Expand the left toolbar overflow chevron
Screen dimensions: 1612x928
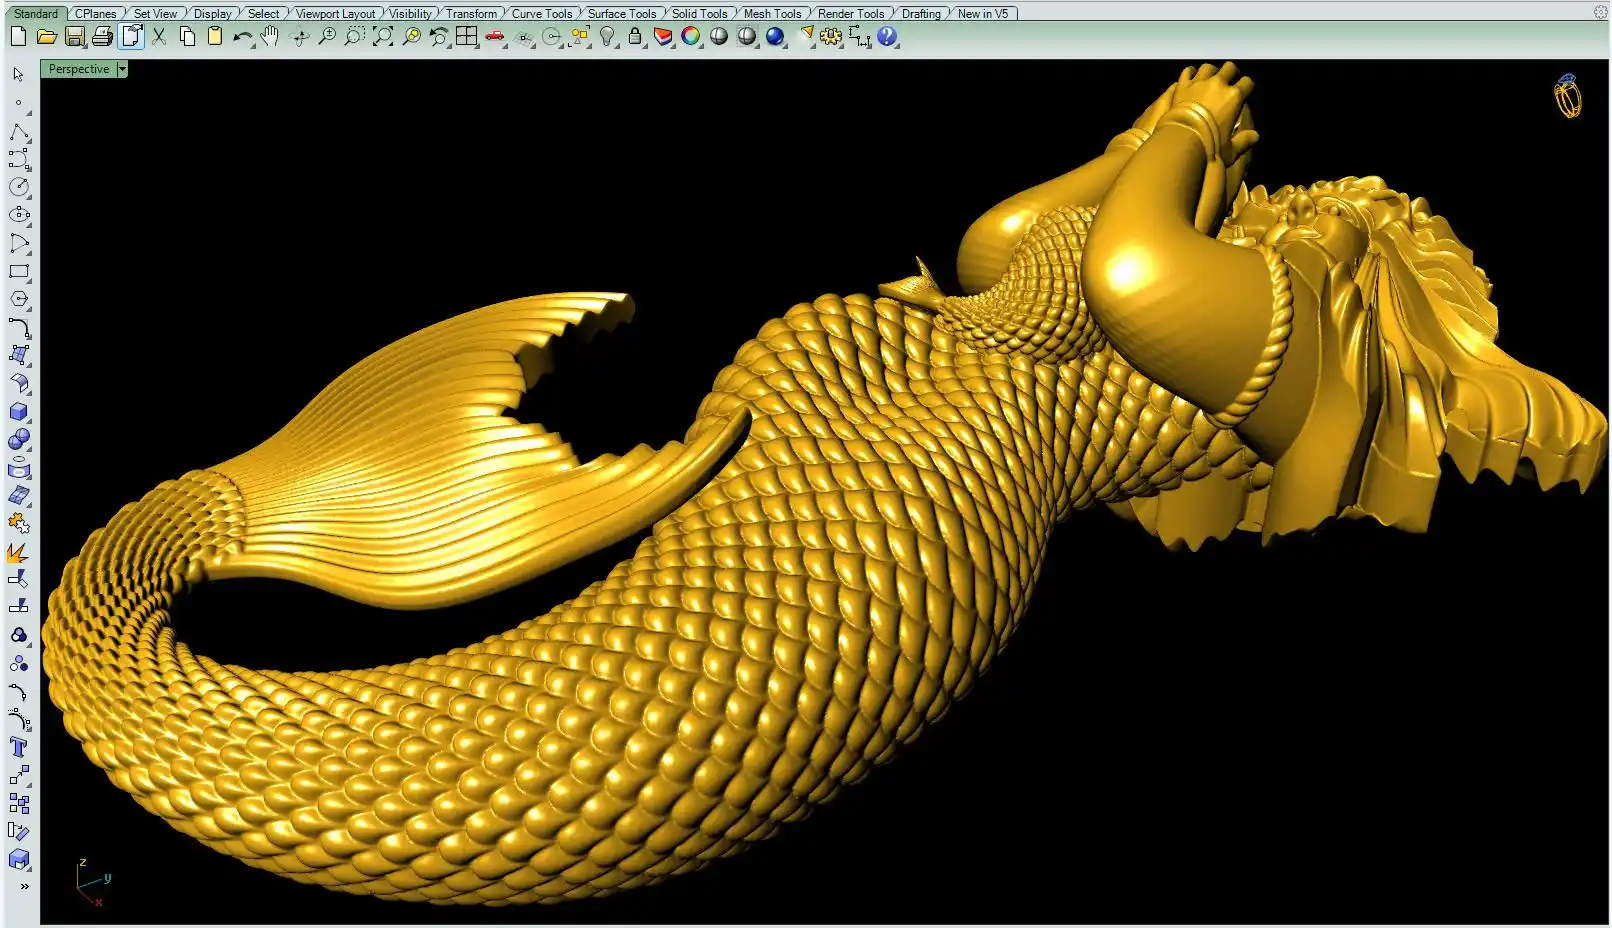pyautogui.click(x=24, y=886)
